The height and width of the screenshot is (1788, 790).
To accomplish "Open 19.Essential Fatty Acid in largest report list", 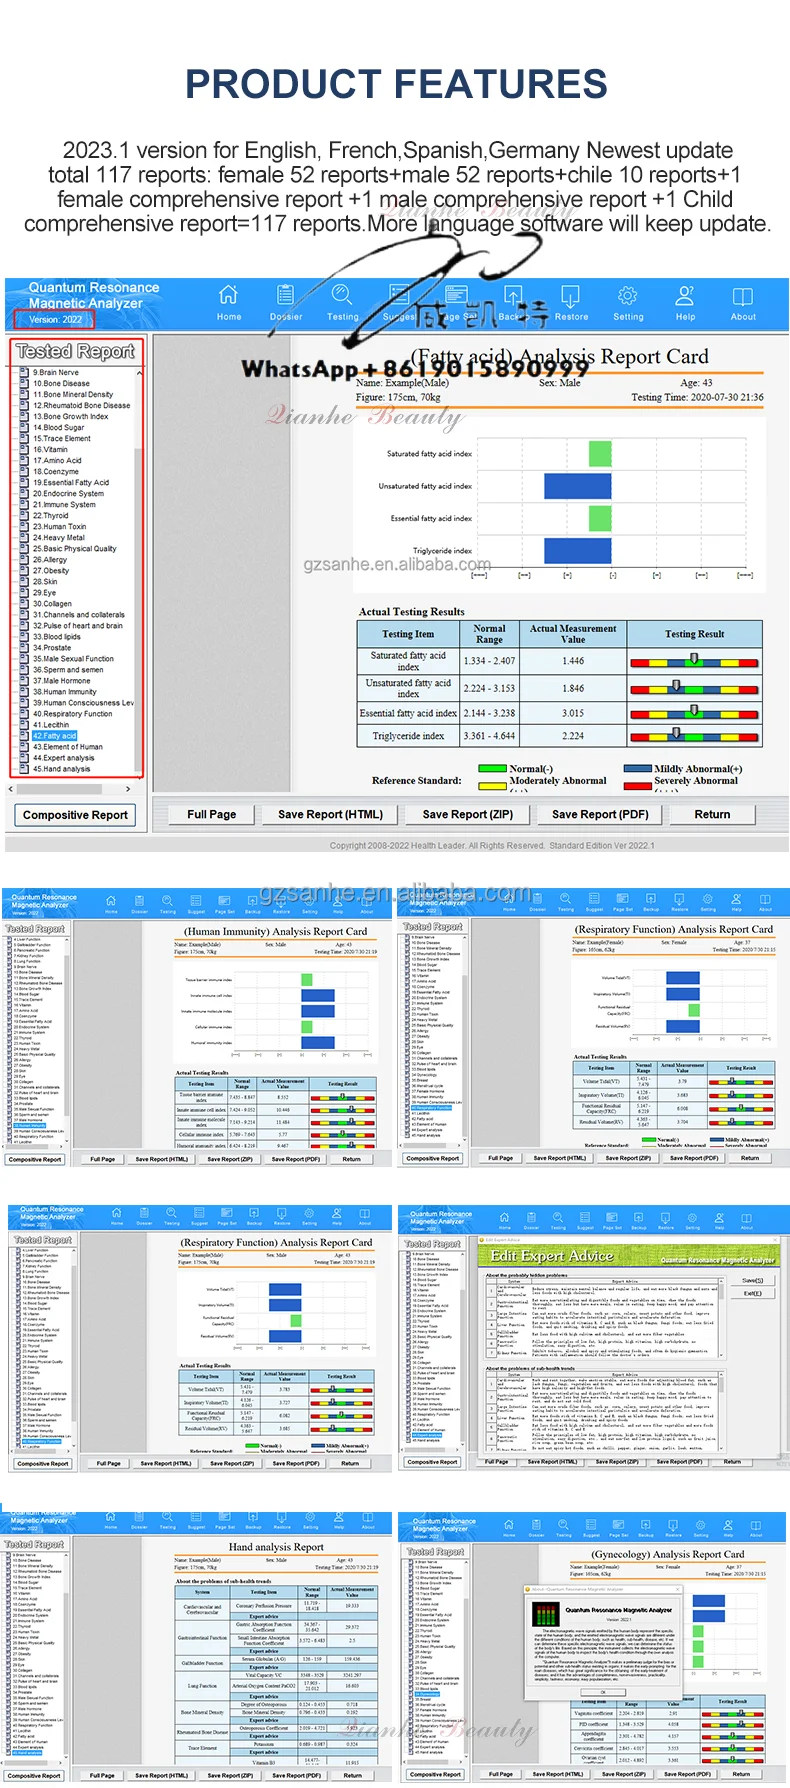I will [x=71, y=482].
